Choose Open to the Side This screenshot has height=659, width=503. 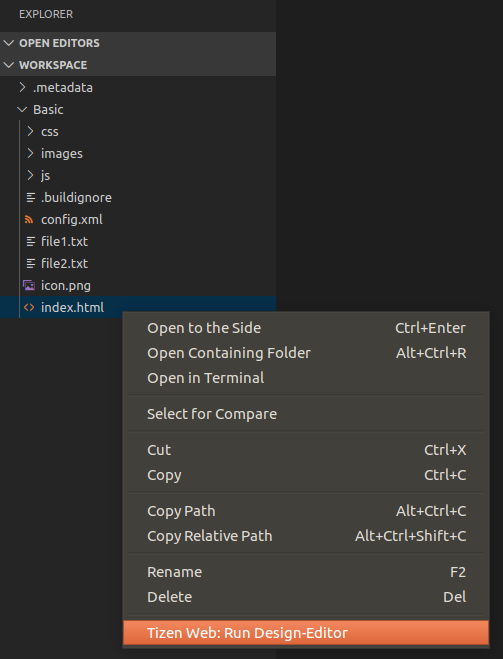[x=306, y=328]
